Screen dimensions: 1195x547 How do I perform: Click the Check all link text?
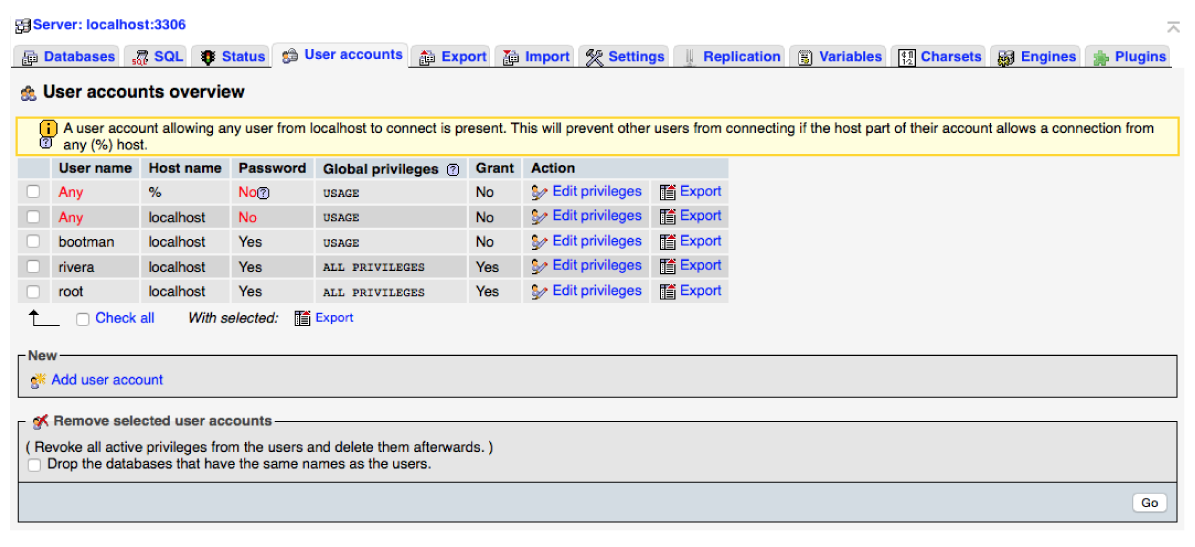click(x=124, y=318)
